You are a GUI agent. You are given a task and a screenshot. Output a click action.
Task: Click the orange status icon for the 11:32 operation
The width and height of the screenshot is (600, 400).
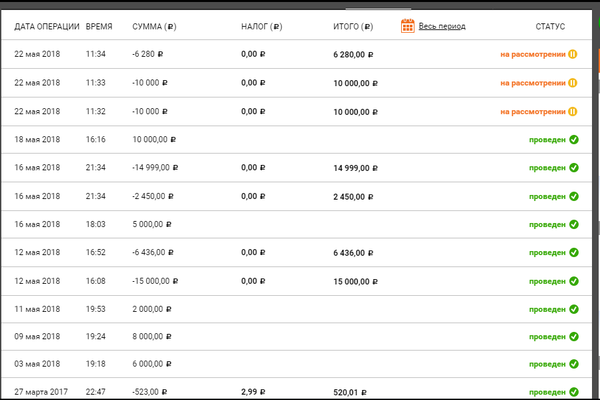point(574,112)
